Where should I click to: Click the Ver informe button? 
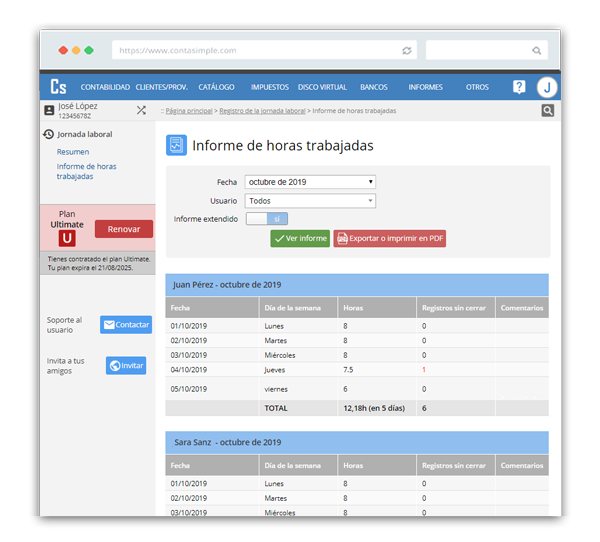click(300, 238)
